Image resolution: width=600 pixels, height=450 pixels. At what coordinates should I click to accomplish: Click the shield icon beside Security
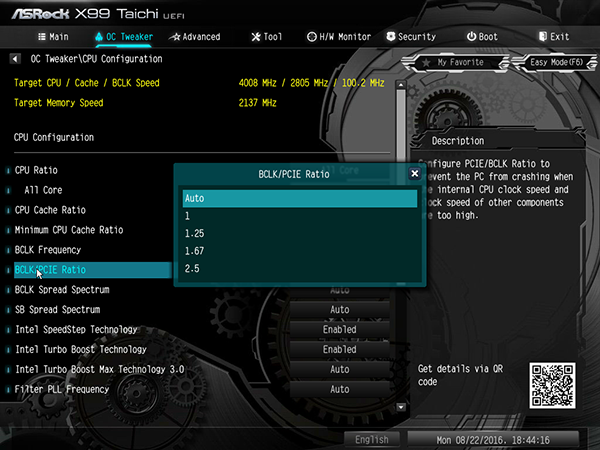coord(391,36)
